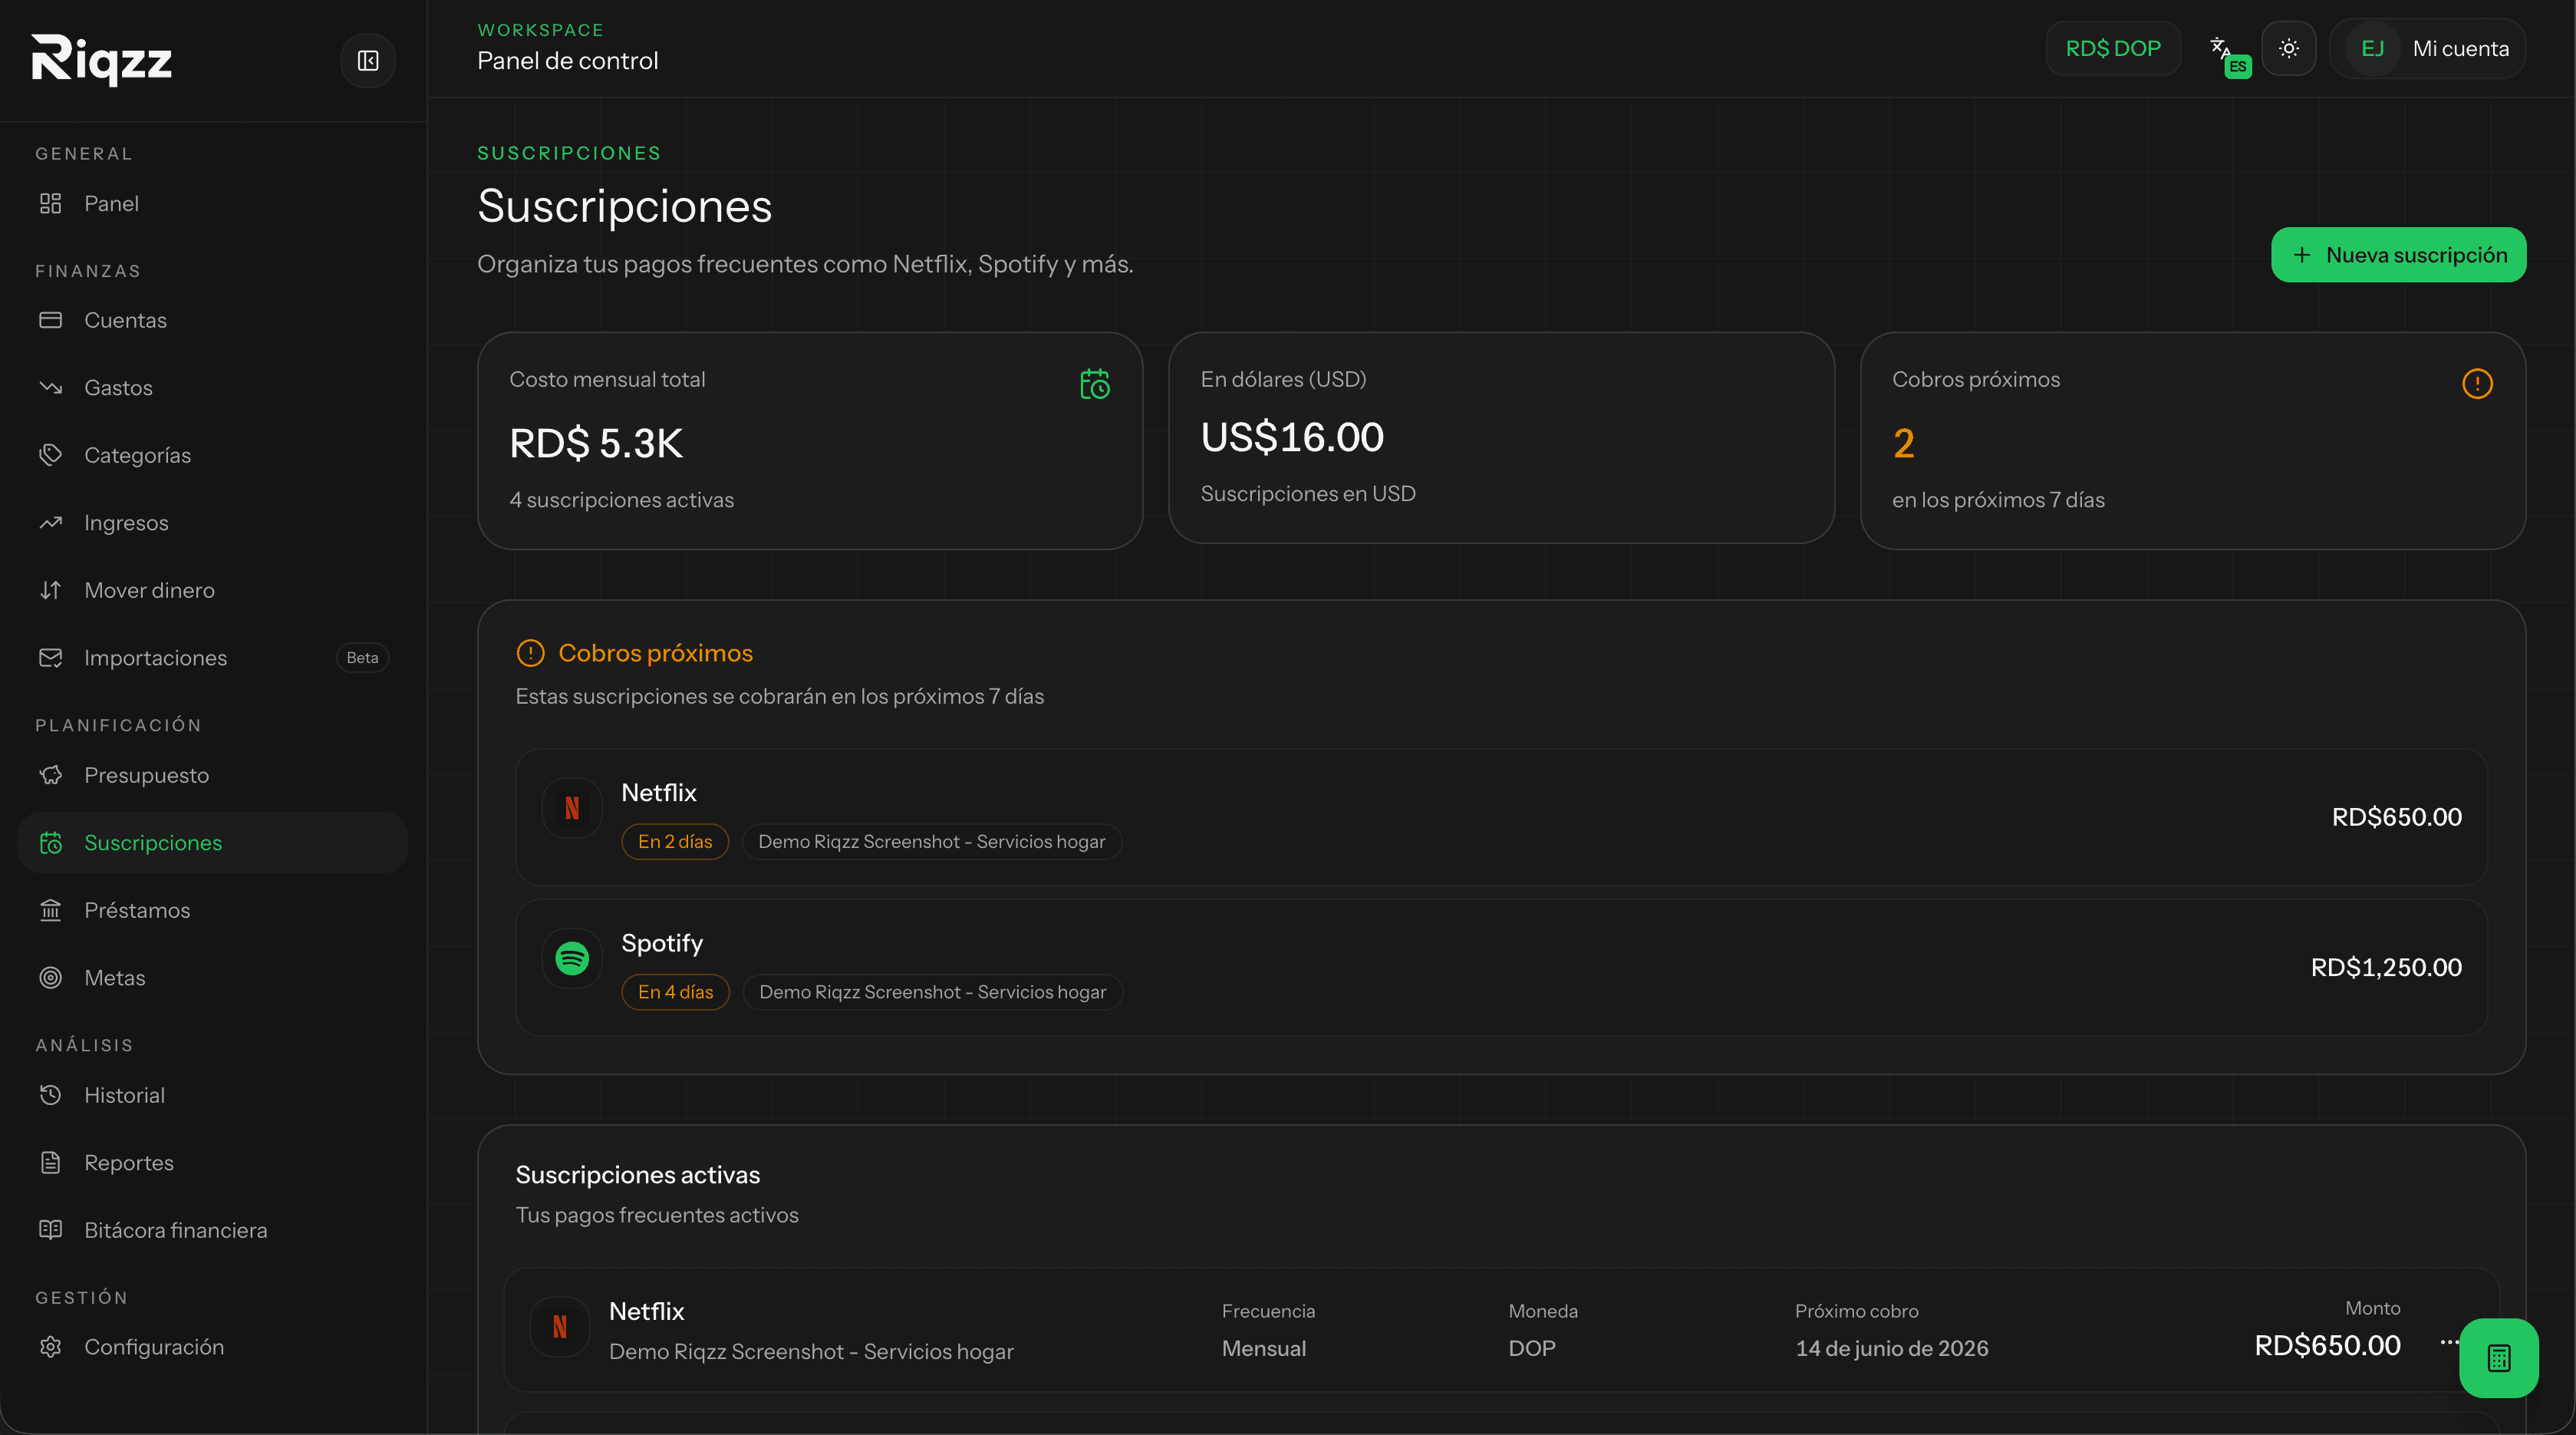This screenshot has width=2576, height=1435.
Task: Open the Mi cuenta account menu
Action: click(2427, 49)
